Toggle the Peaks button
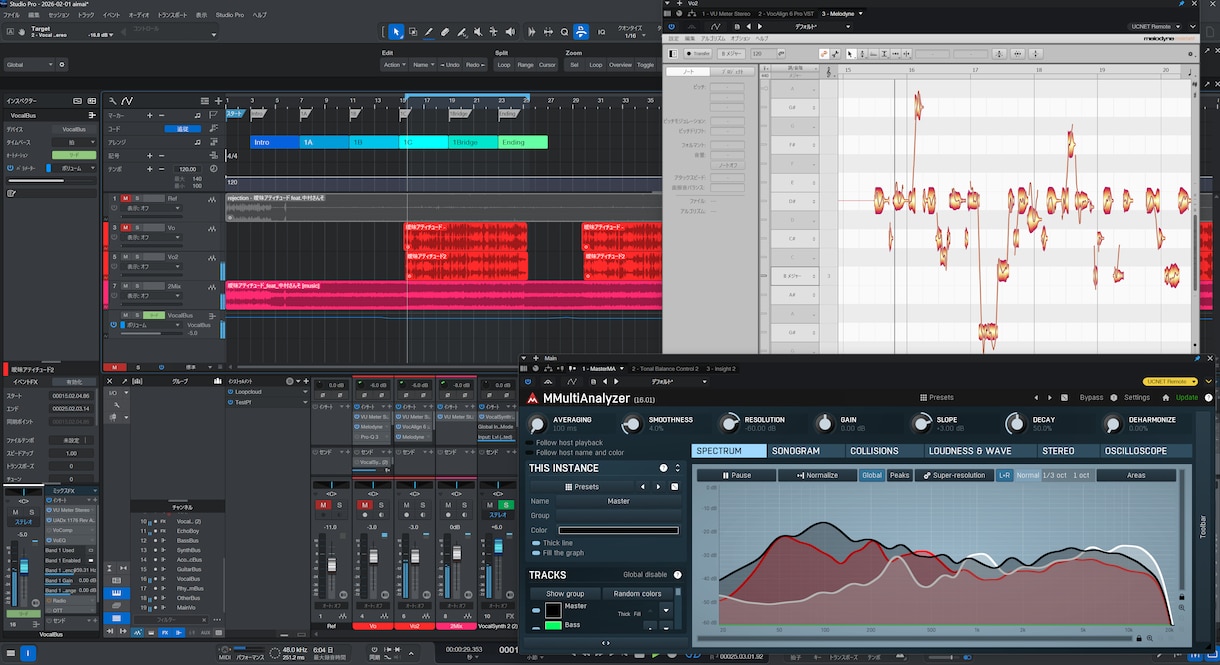 [x=900, y=475]
